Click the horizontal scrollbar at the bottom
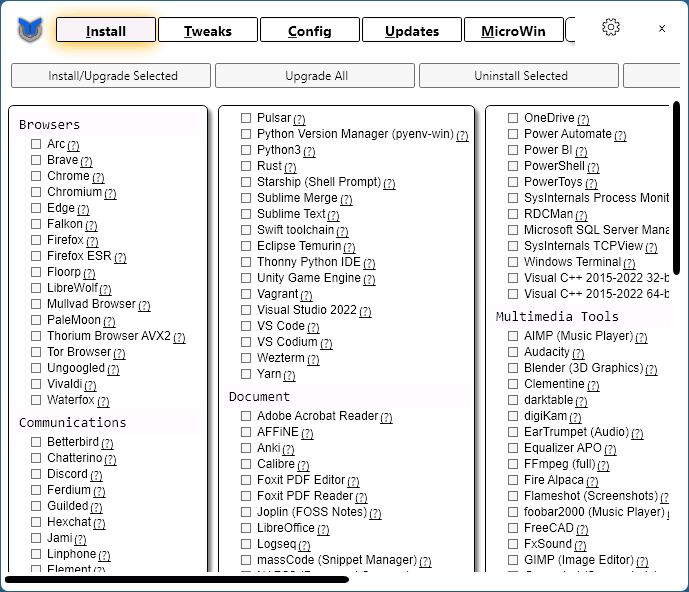Screen dimensions: 689x592 tap(176, 578)
